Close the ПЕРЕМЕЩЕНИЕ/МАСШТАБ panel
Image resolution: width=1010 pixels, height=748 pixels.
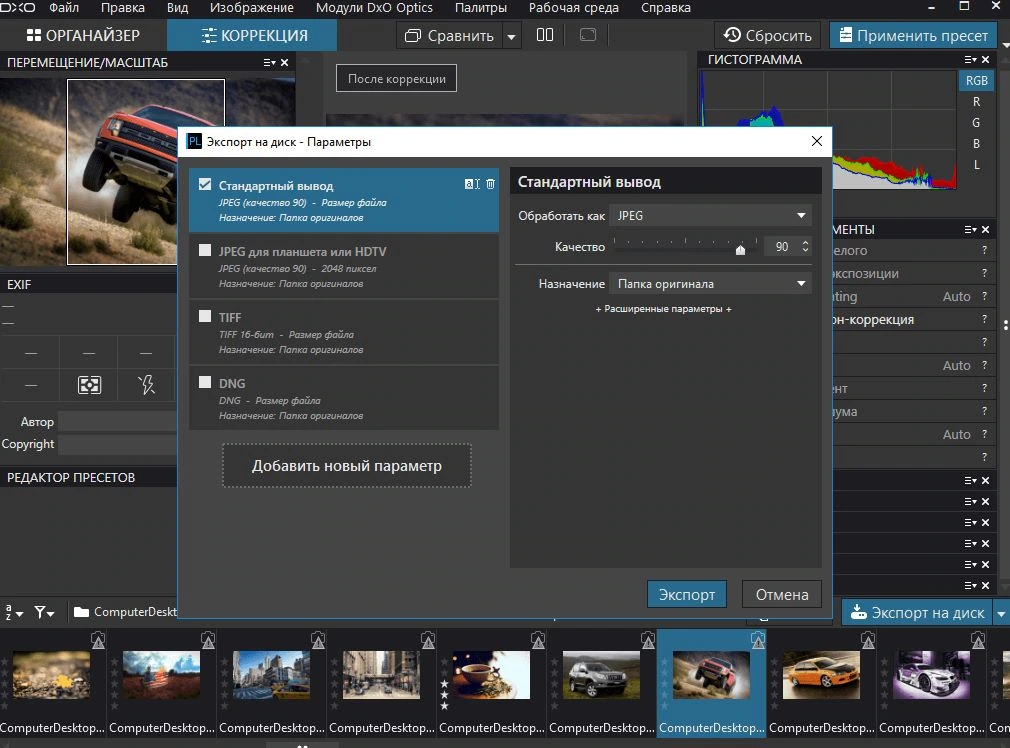coord(285,62)
